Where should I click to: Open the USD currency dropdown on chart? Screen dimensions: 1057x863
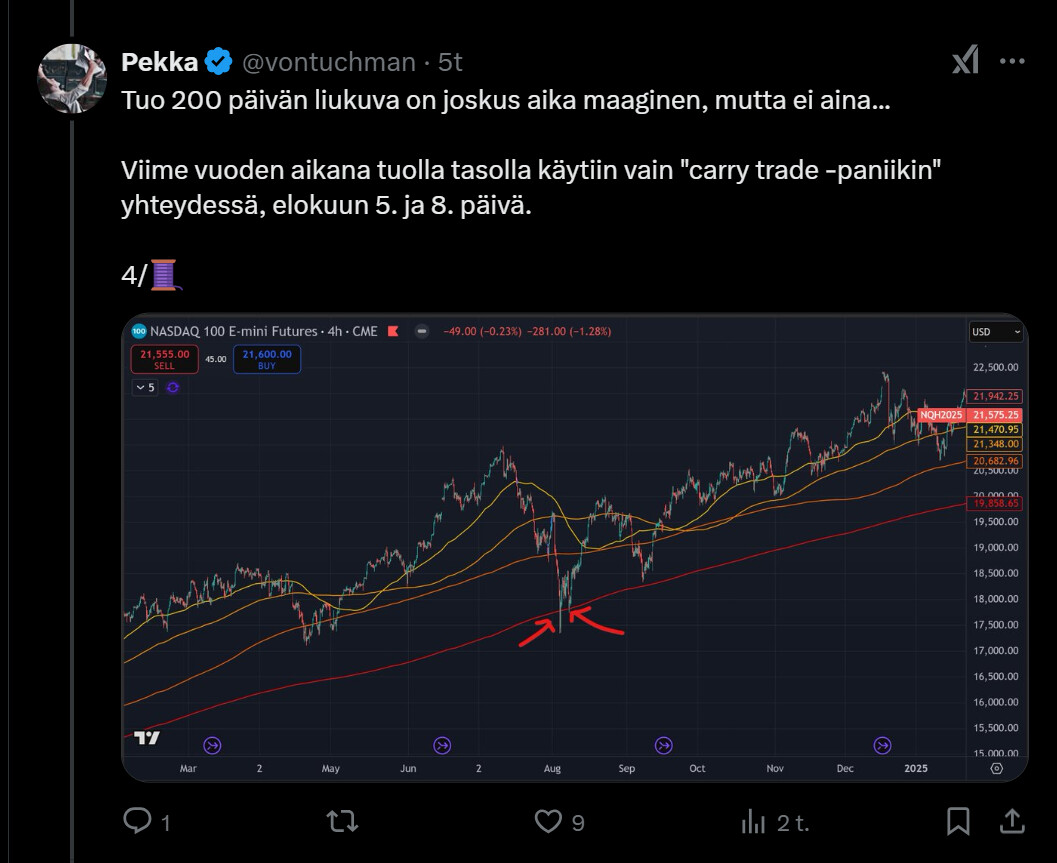click(x=996, y=331)
